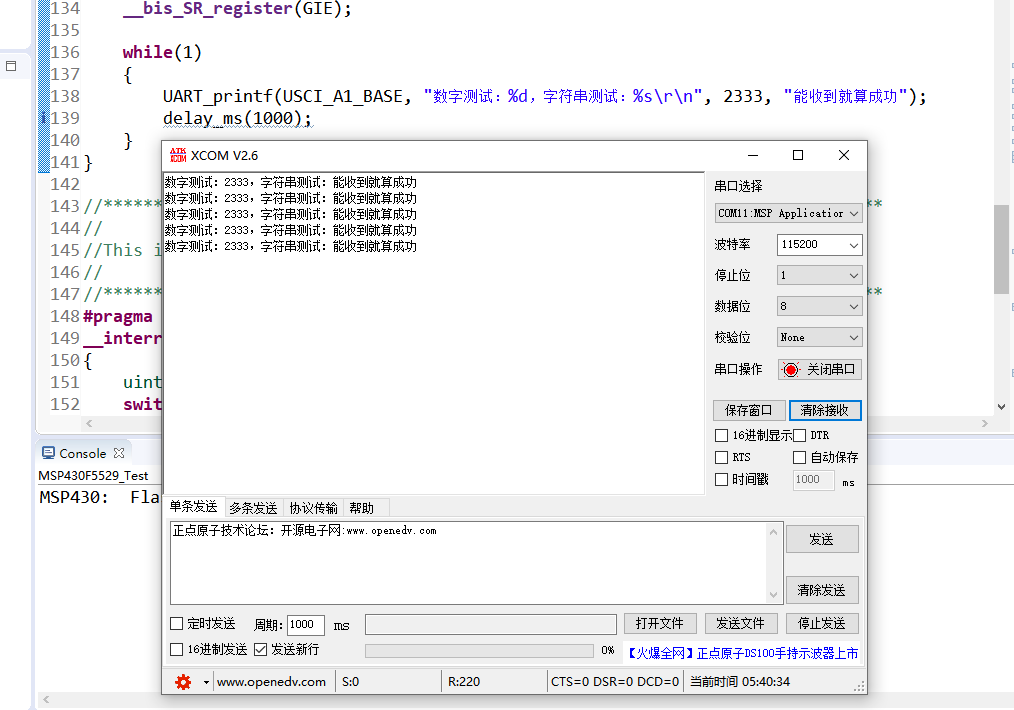The width and height of the screenshot is (1014, 710).
Task: Uncheck 发送新行 checkbox
Action: pos(260,649)
